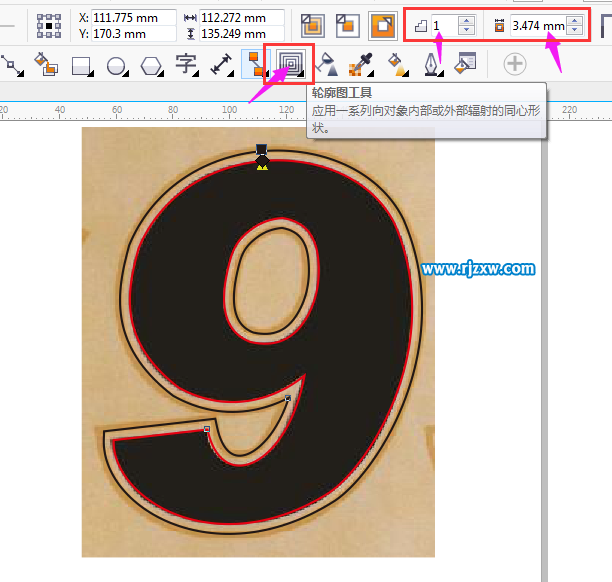Click the Y position 170.3 mm field
612x582 pixels.
click(134, 34)
